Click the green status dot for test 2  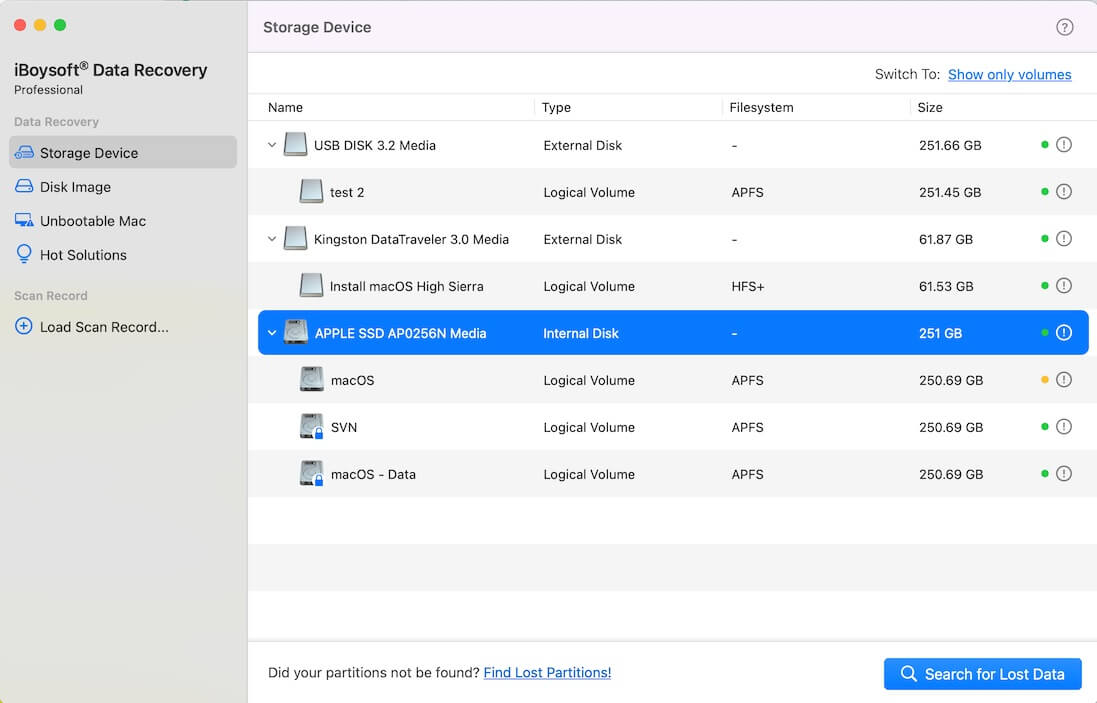tap(1045, 192)
